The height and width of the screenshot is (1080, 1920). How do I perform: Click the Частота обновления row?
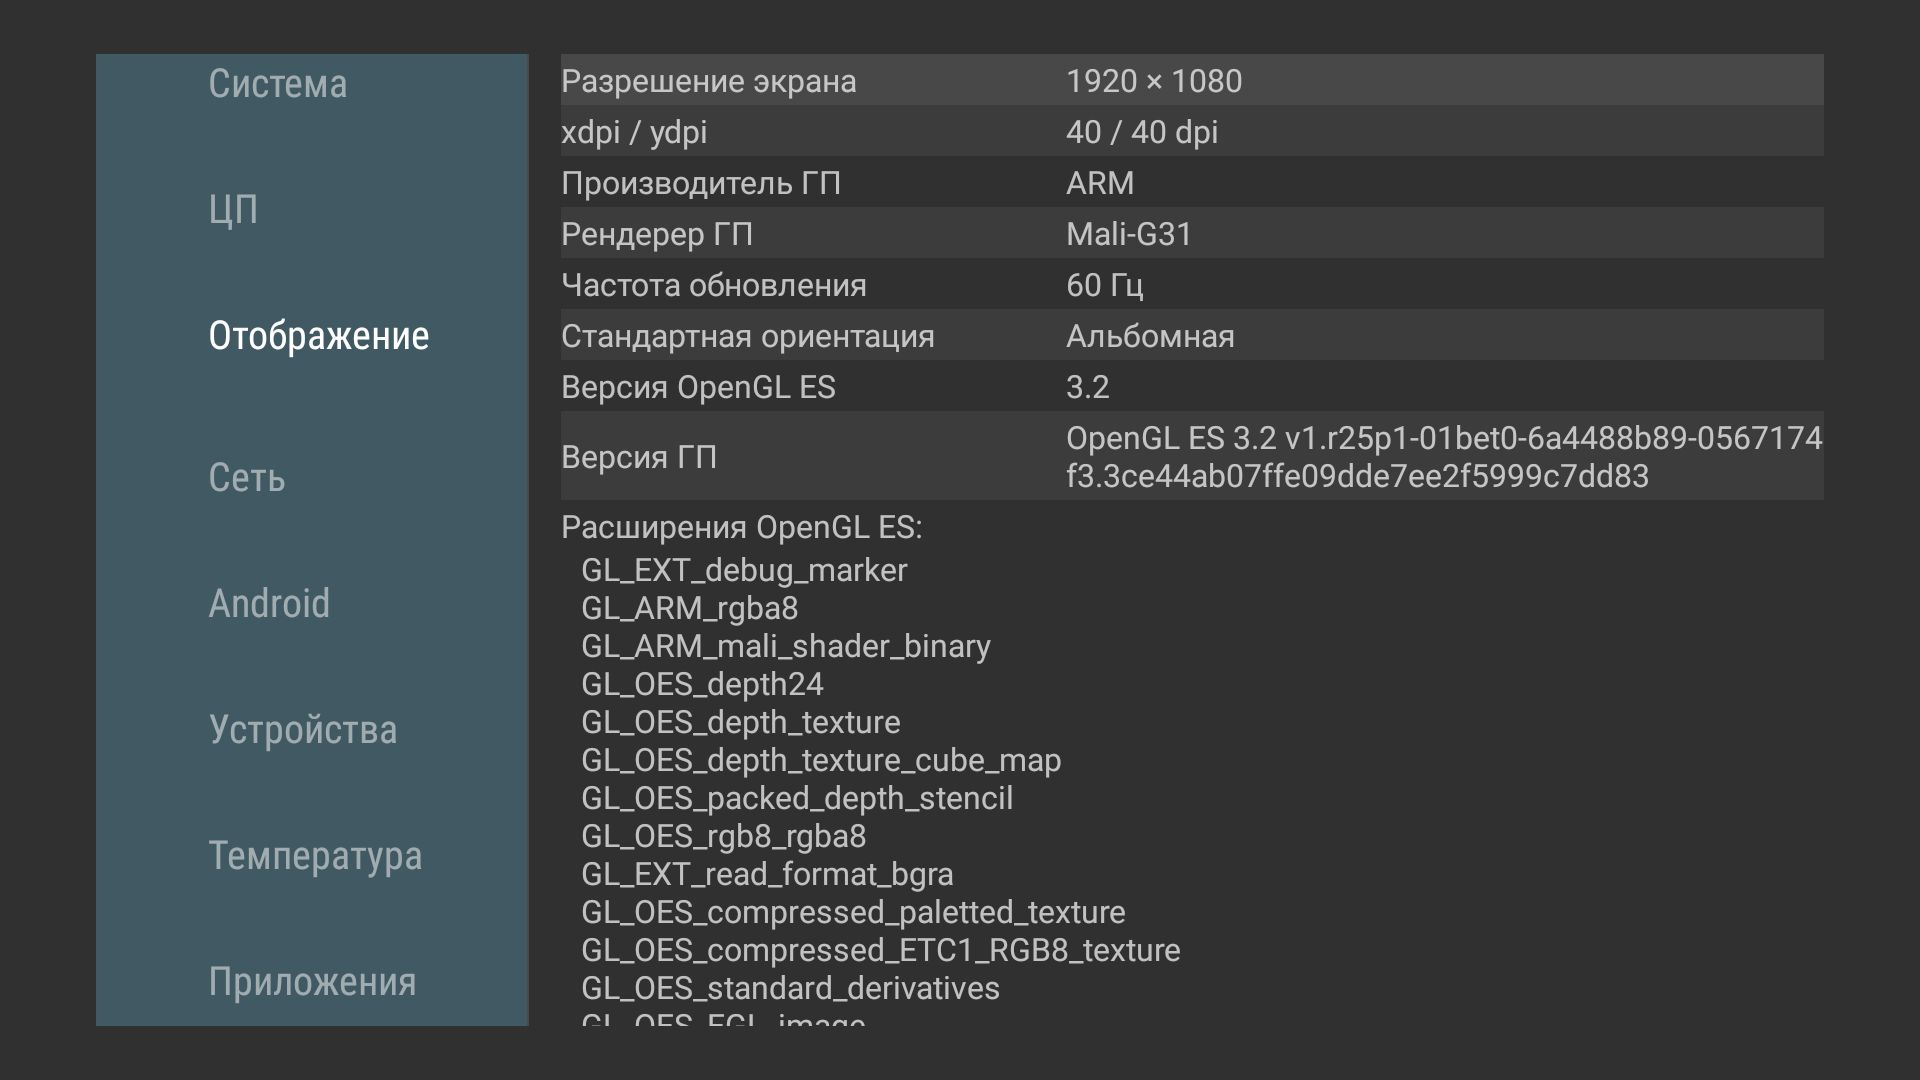pyautogui.click(x=1191, y=284)
